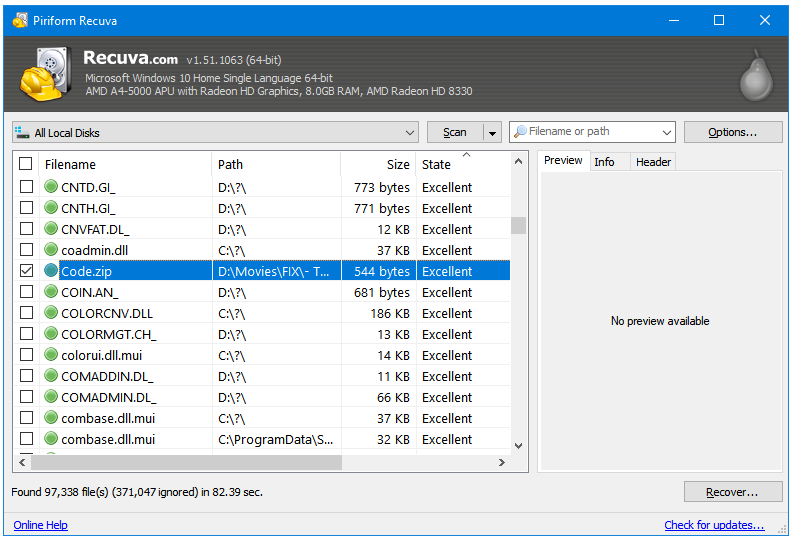
Task: Click the horizontal scrollbar thumb of file list
Action: click(x=186, y=462)
